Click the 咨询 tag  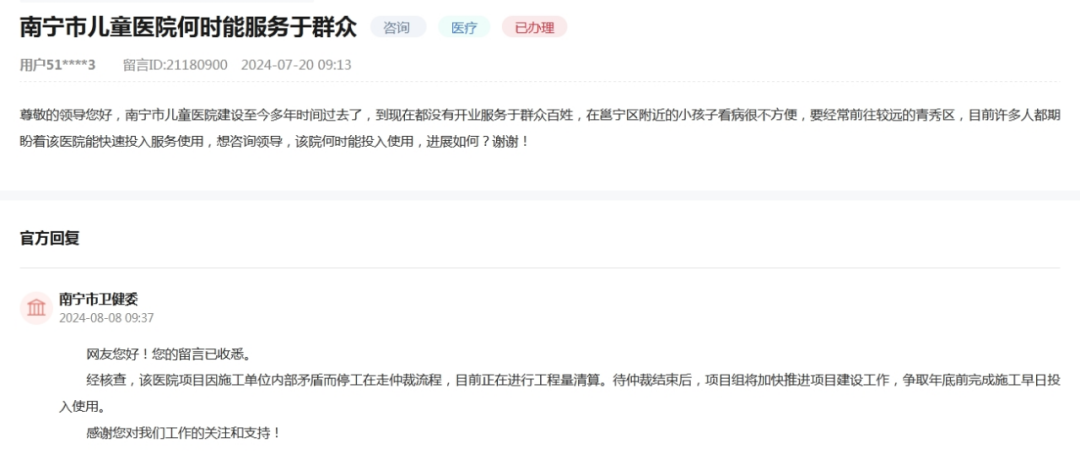pyautogui.click(x=398, y=28)
